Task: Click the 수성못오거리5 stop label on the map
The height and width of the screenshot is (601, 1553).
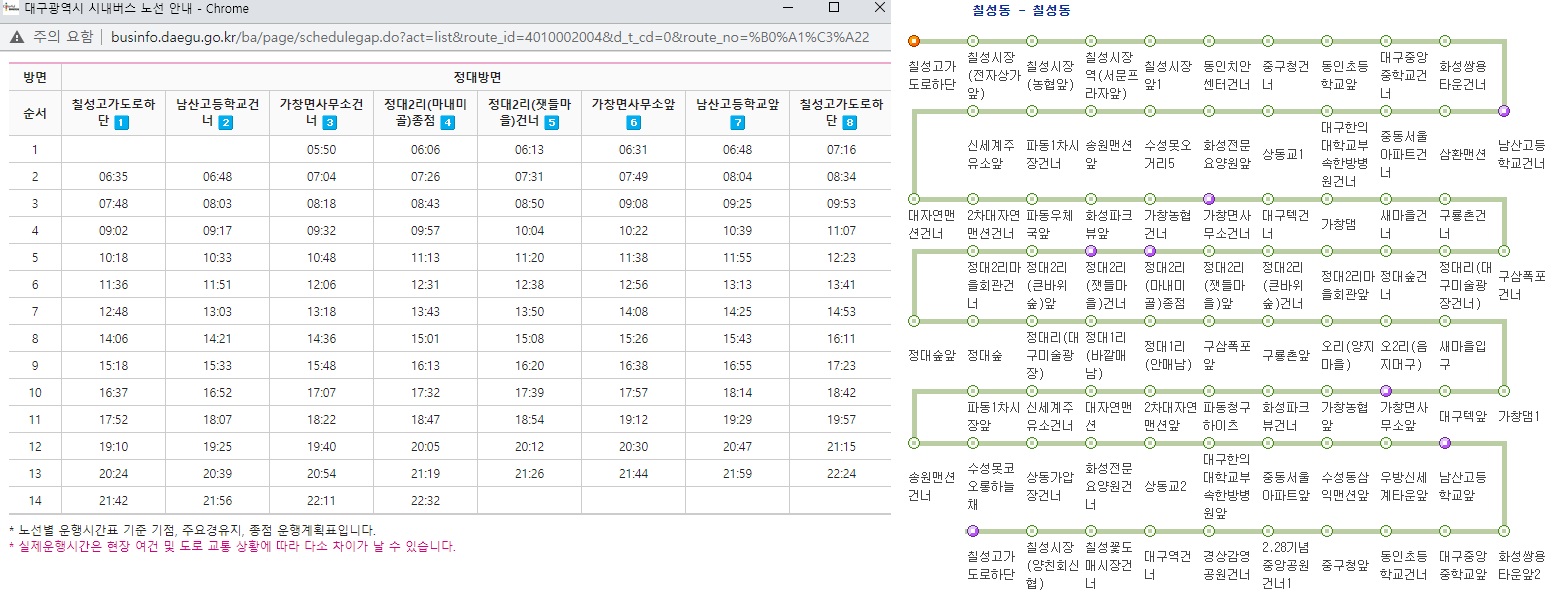Action: click(1169, 152)
